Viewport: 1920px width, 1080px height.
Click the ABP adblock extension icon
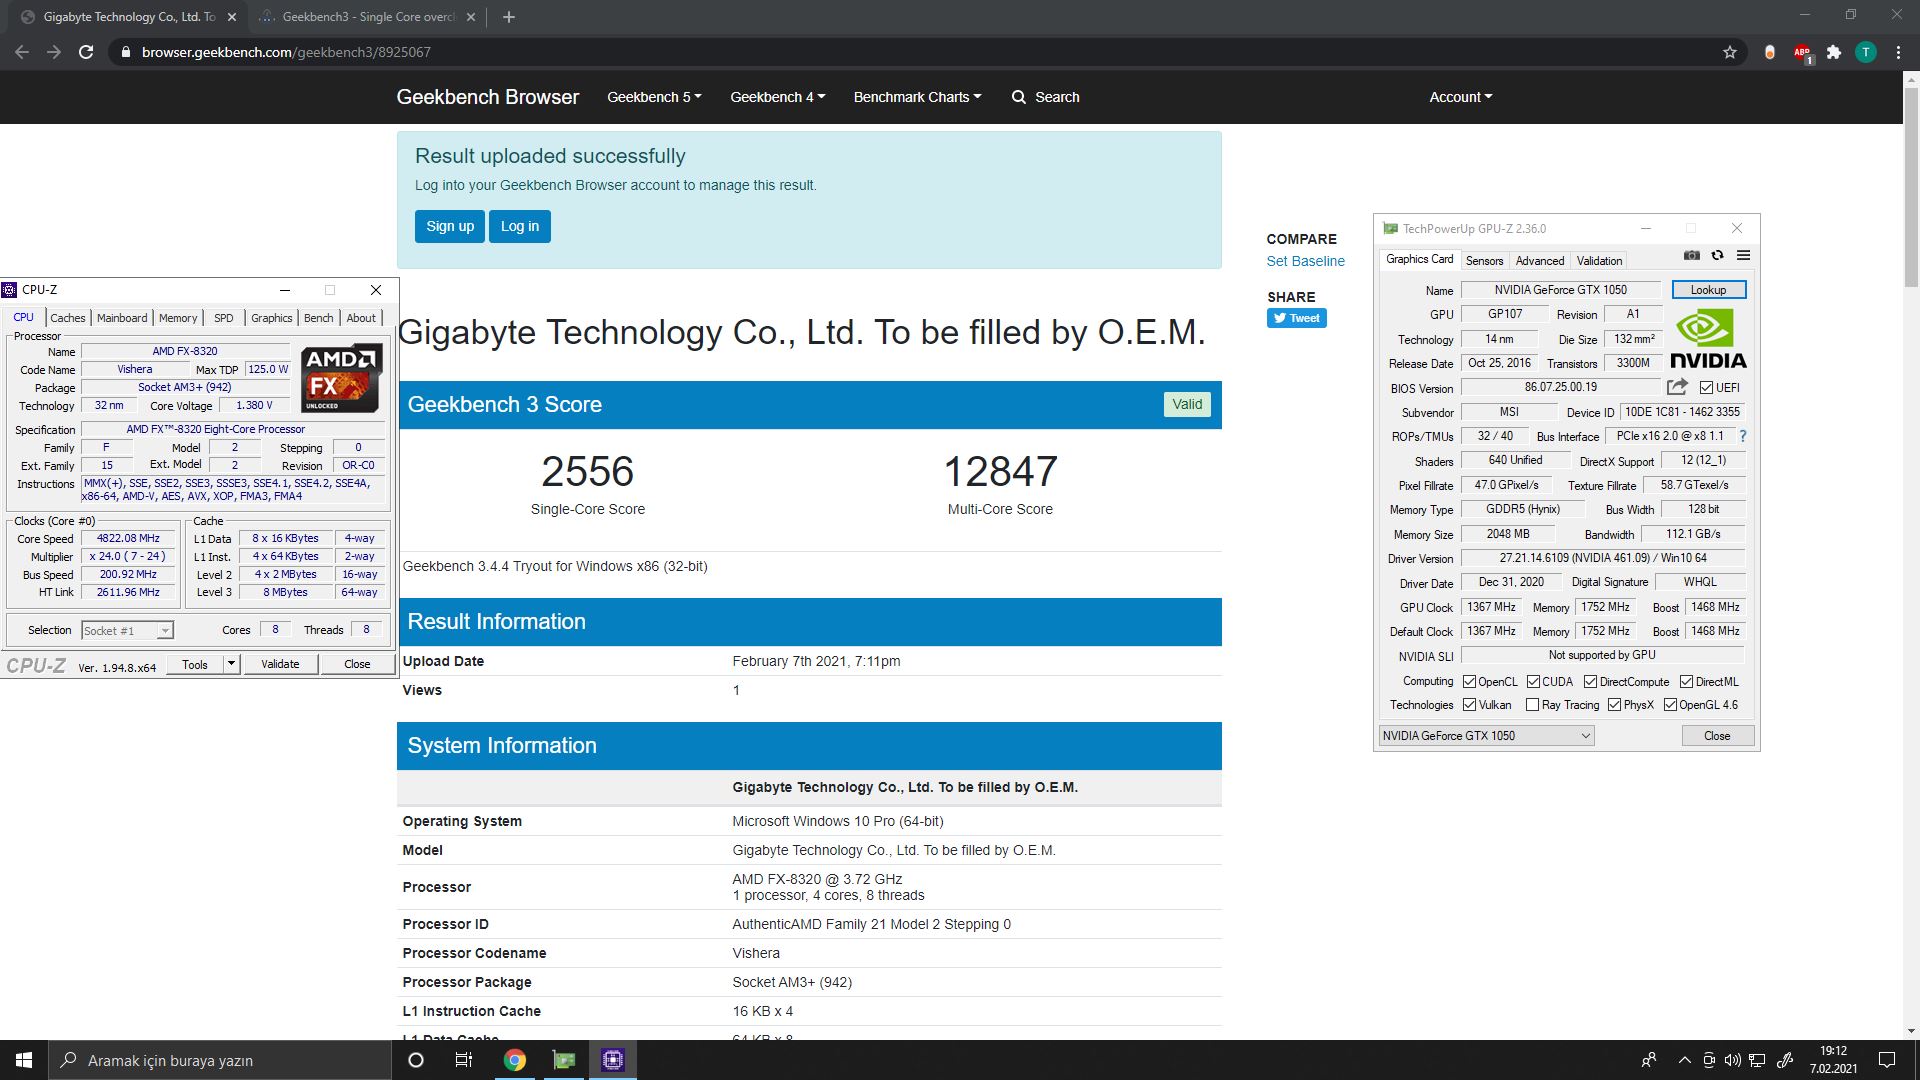pyautogui.click(x=1802, y=52)
